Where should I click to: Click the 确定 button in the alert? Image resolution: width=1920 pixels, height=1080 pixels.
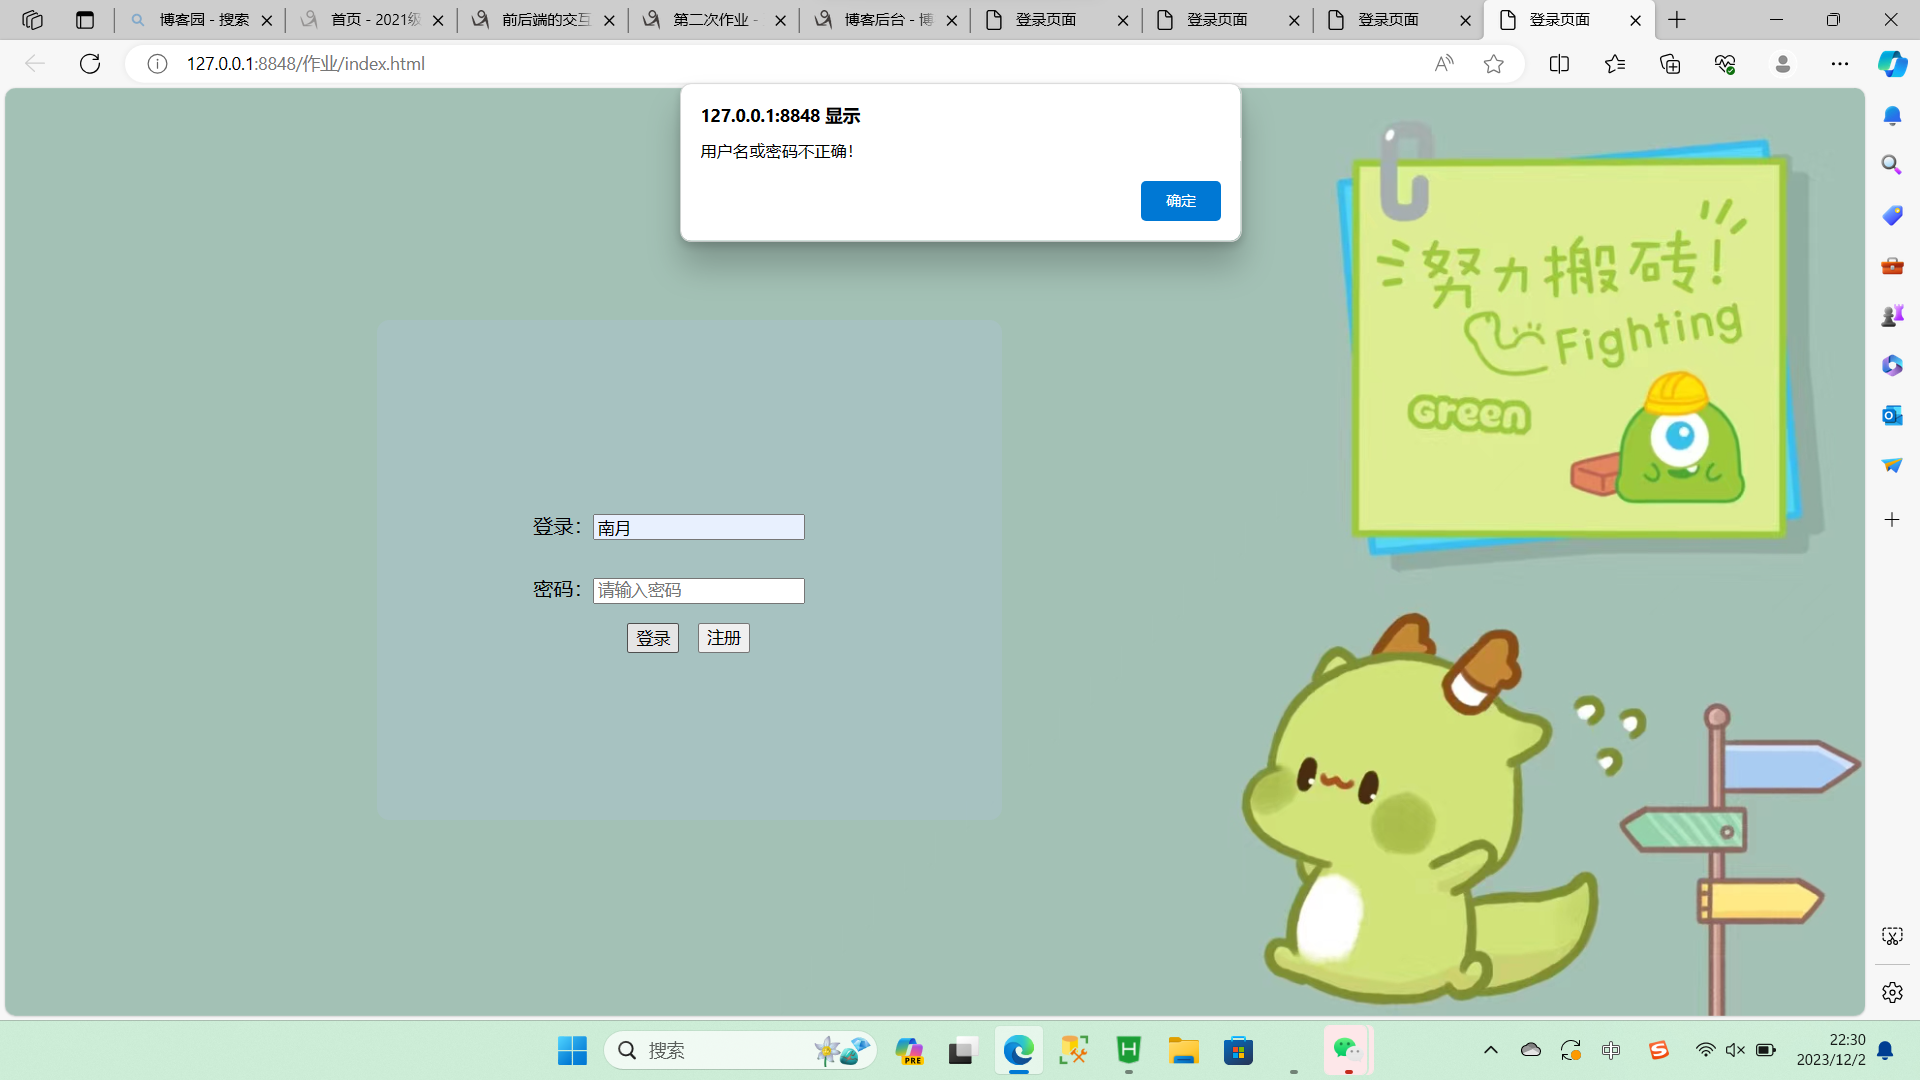click(1180, 201)
